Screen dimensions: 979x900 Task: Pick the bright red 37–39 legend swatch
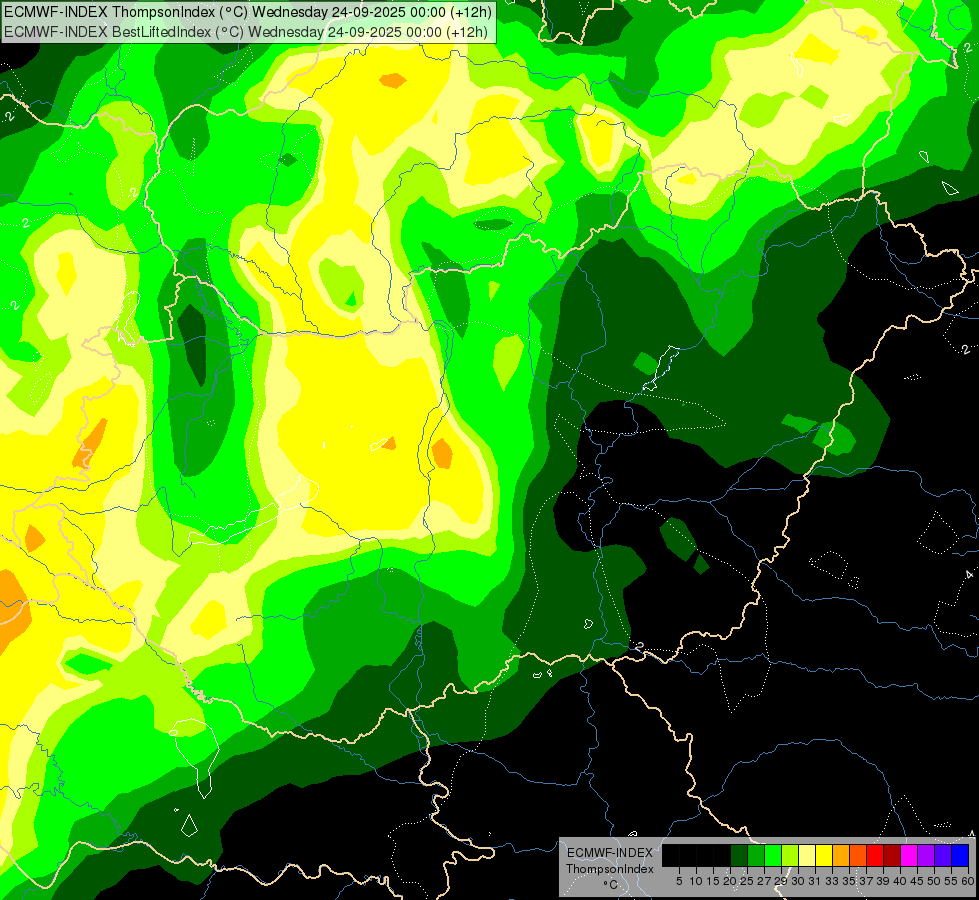[875, 855]
